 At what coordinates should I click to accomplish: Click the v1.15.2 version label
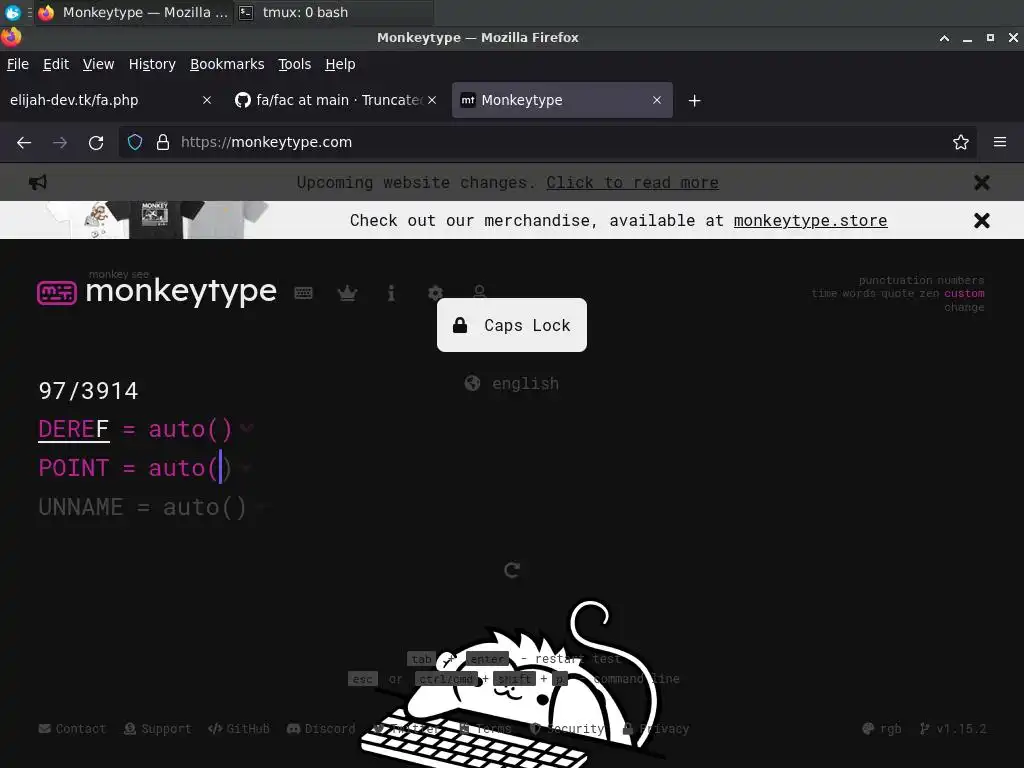pyautogui.click(x=953, y=729)
